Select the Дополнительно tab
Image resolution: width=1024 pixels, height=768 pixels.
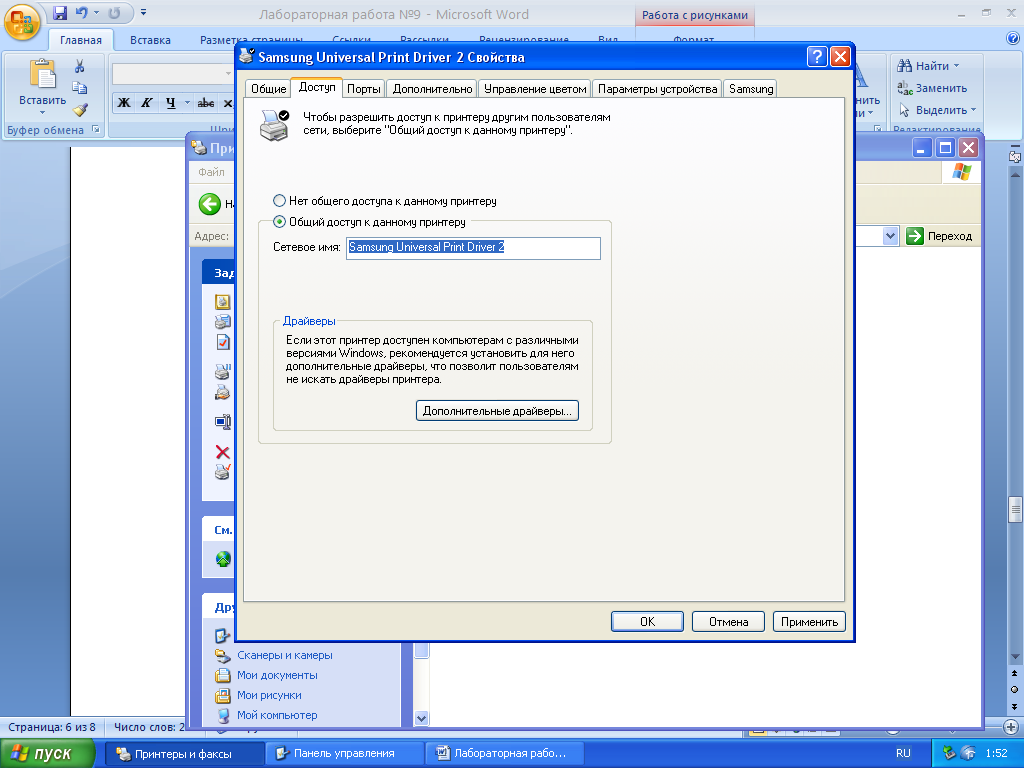432,89
